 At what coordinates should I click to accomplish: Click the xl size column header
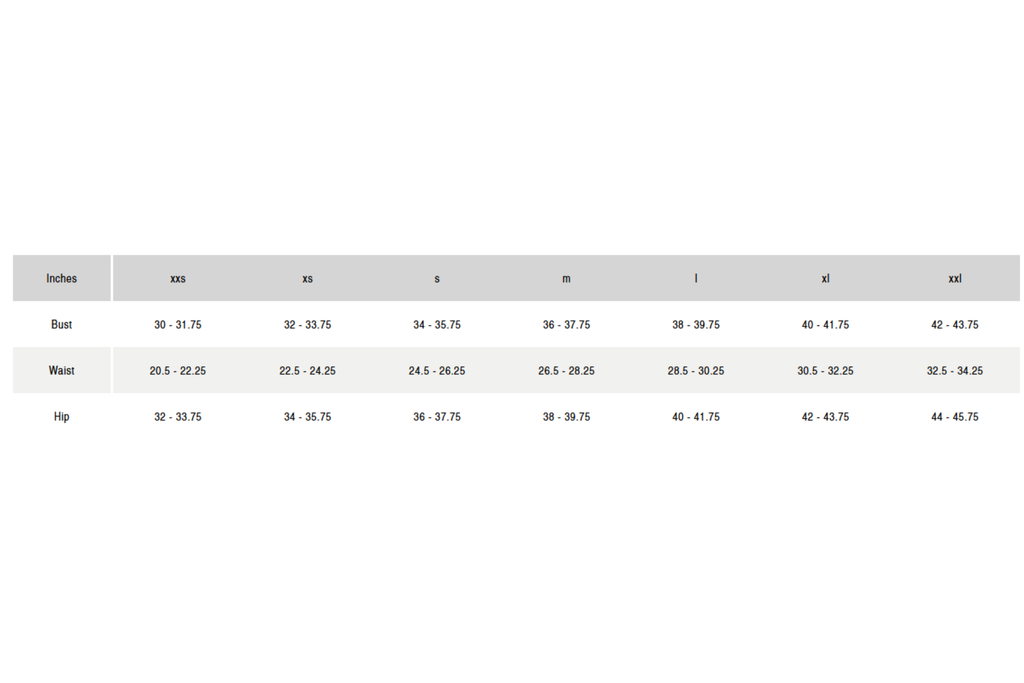[x=825, y=279]
